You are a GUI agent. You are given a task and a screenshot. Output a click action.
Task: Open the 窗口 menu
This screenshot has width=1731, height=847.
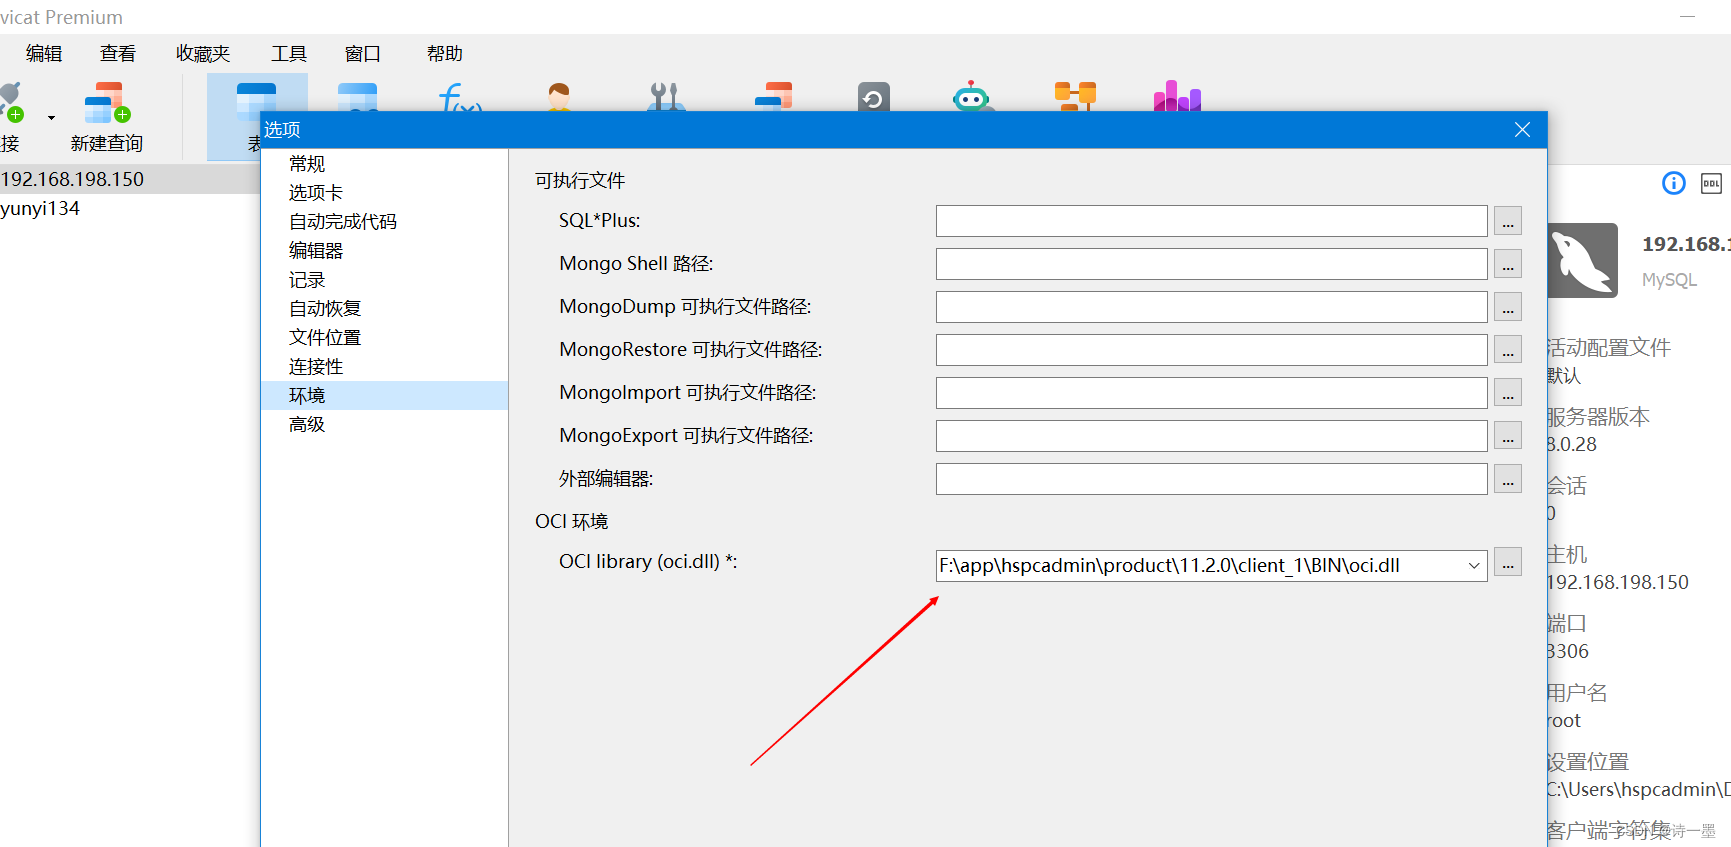click(363, 54)
